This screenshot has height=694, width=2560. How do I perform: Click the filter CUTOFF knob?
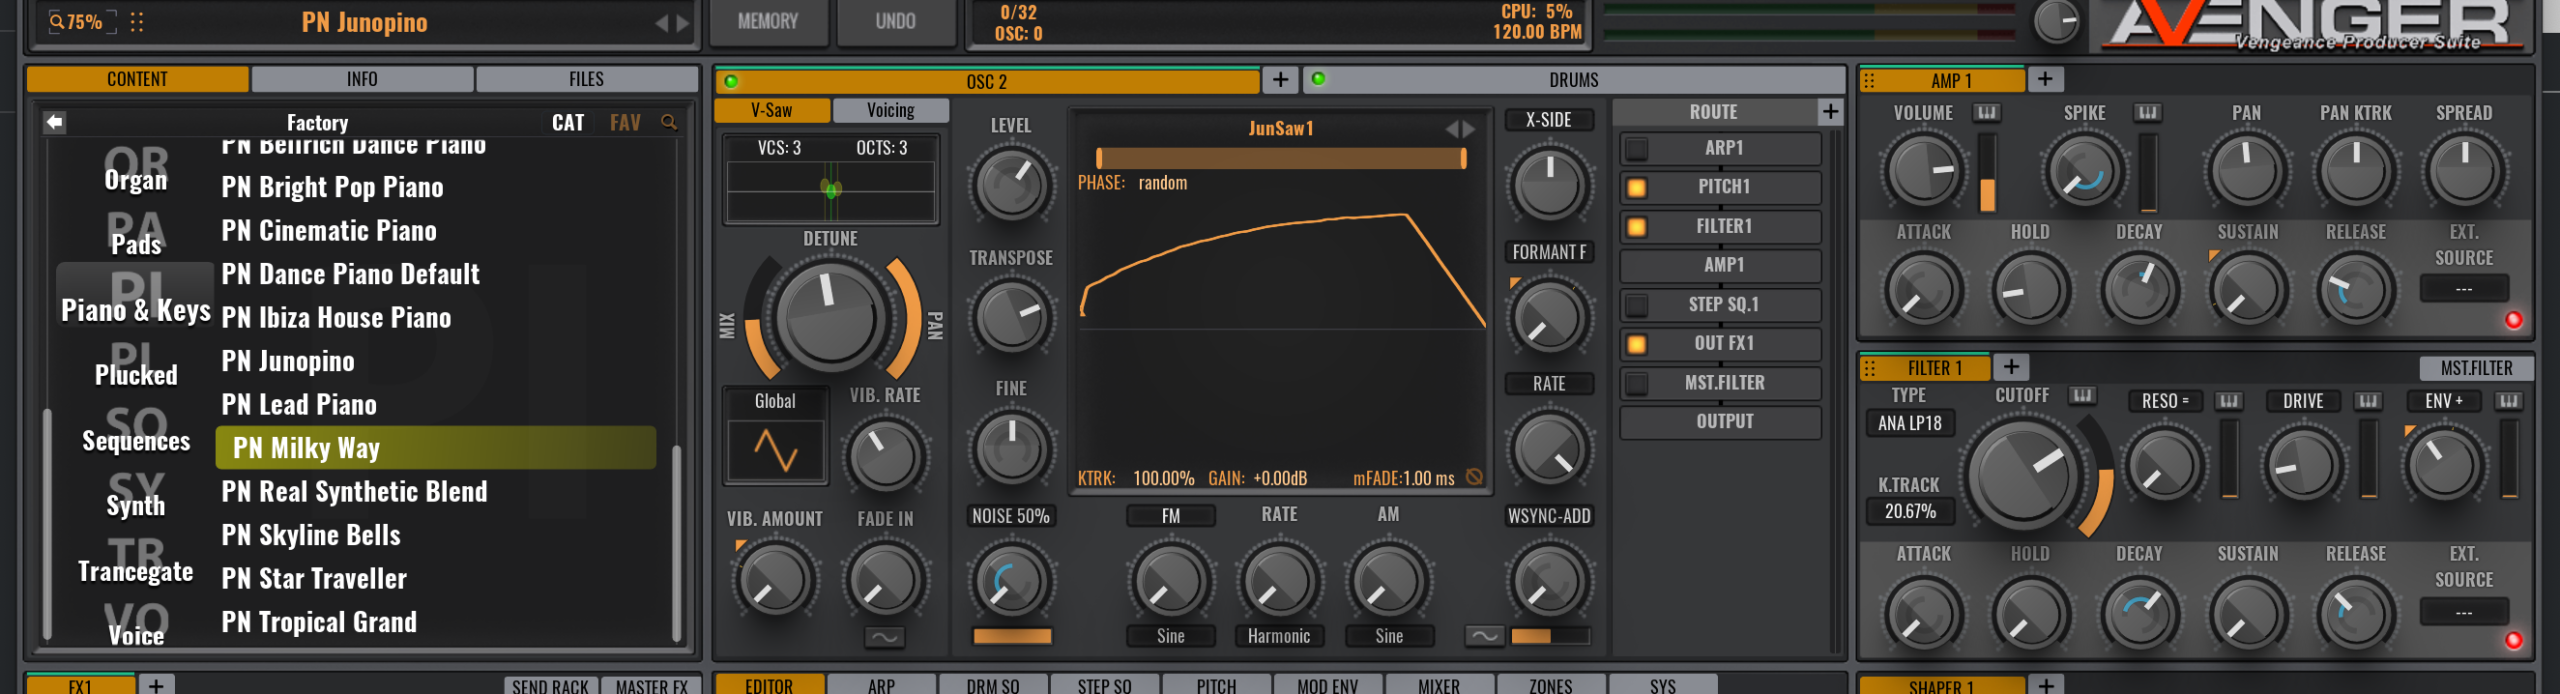pos(2023,476)
